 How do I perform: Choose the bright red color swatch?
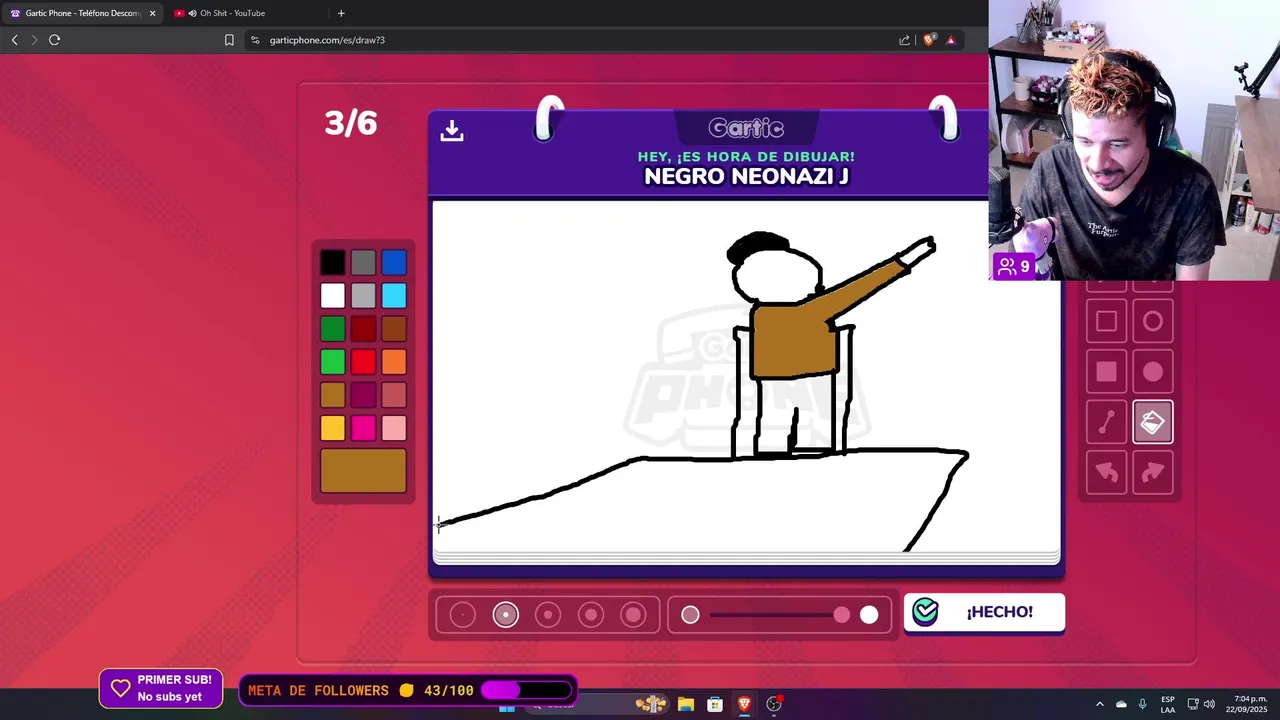[x=363, y=362]
